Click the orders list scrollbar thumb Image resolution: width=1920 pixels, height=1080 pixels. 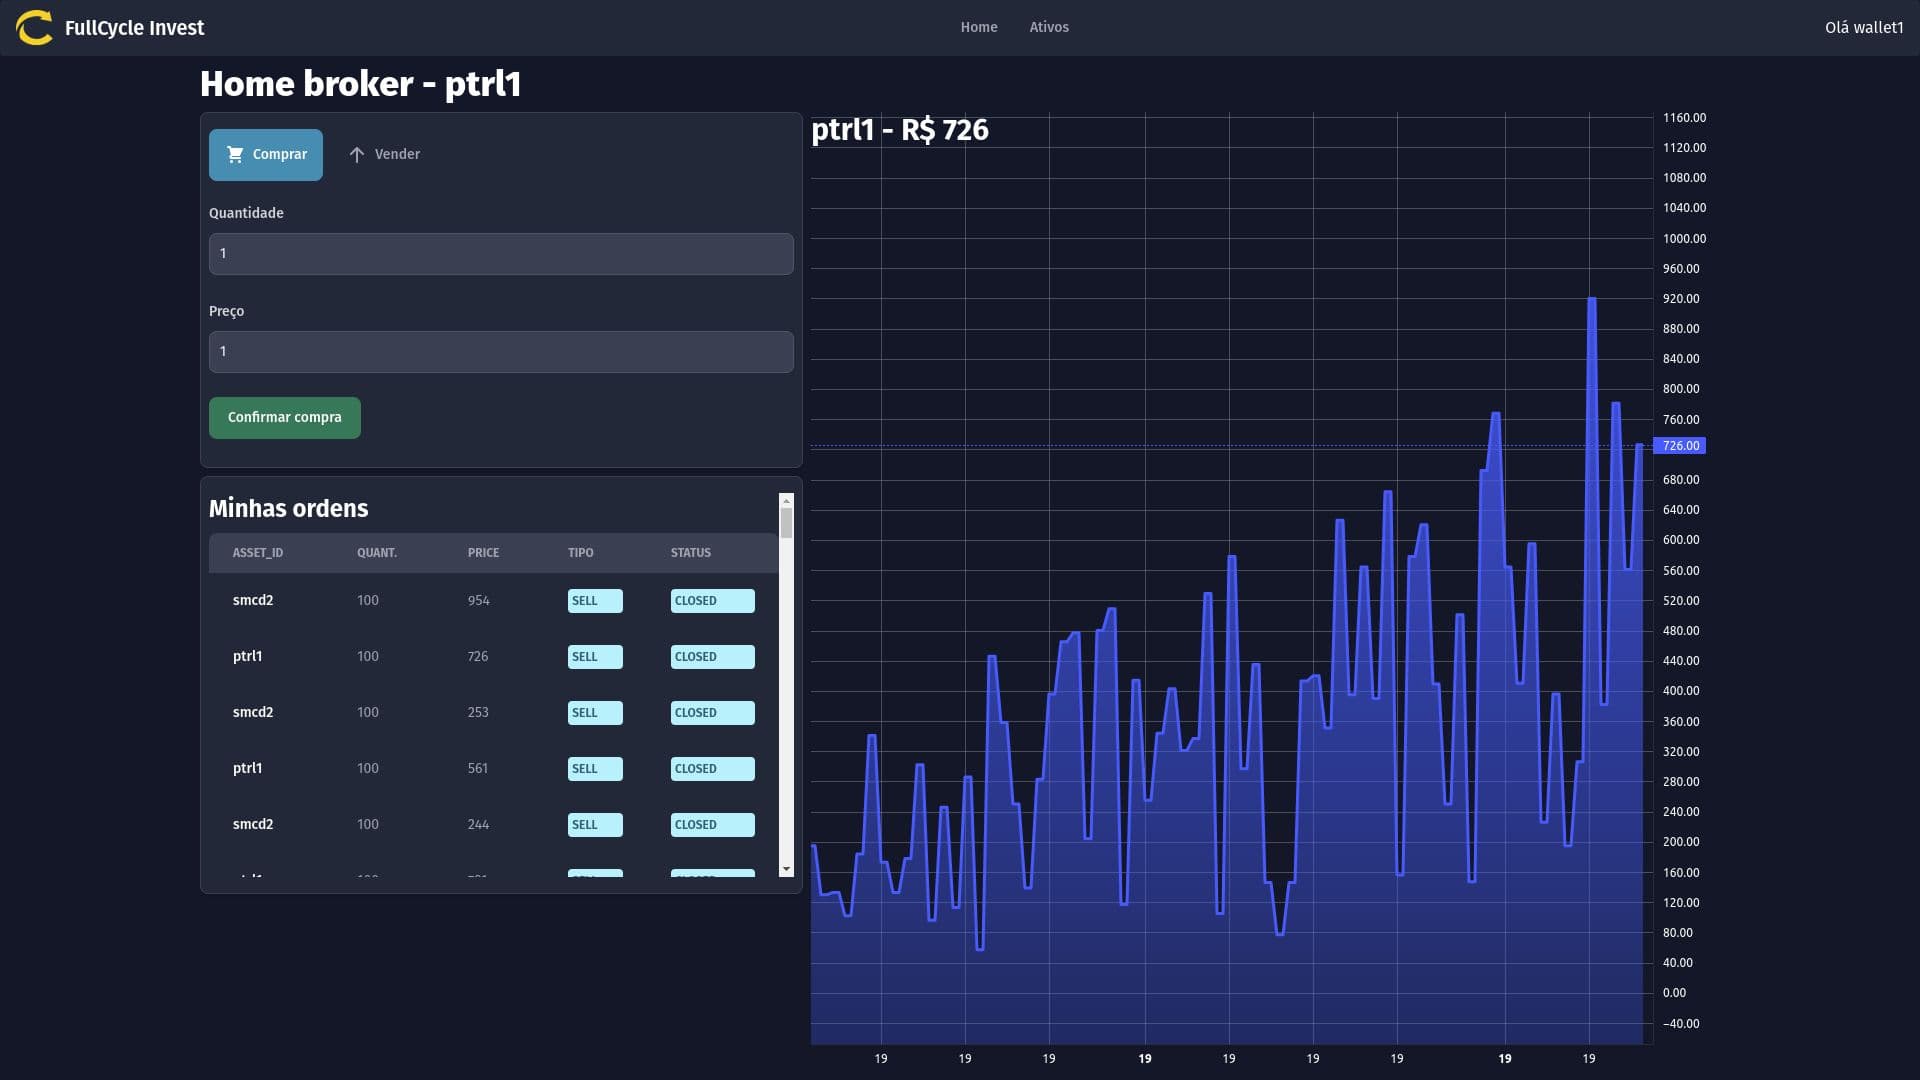coord(786,522)
